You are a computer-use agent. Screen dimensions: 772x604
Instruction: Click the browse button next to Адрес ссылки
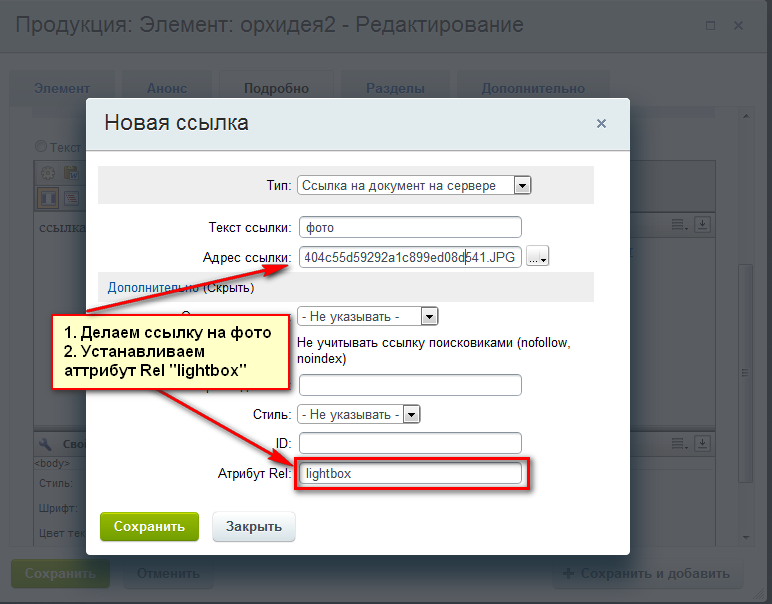(x=538, y=258)
